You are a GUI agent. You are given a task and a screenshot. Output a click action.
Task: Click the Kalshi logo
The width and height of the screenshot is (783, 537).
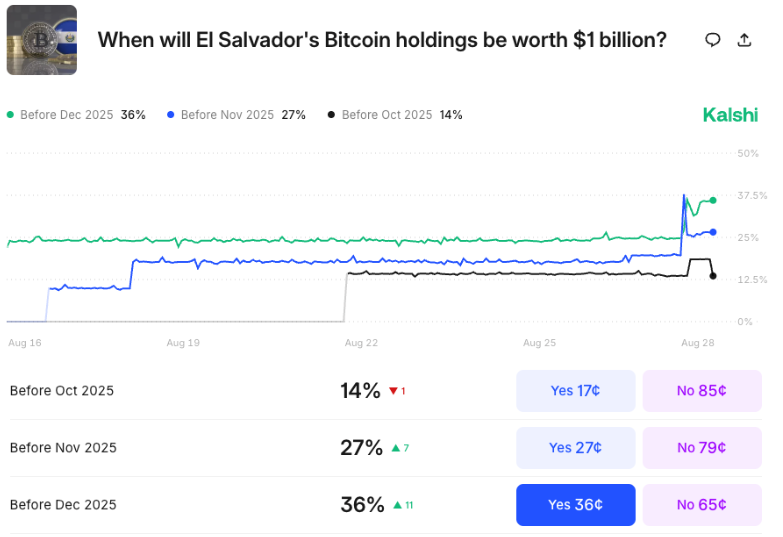pyautogui.click(x=730, y=115)
